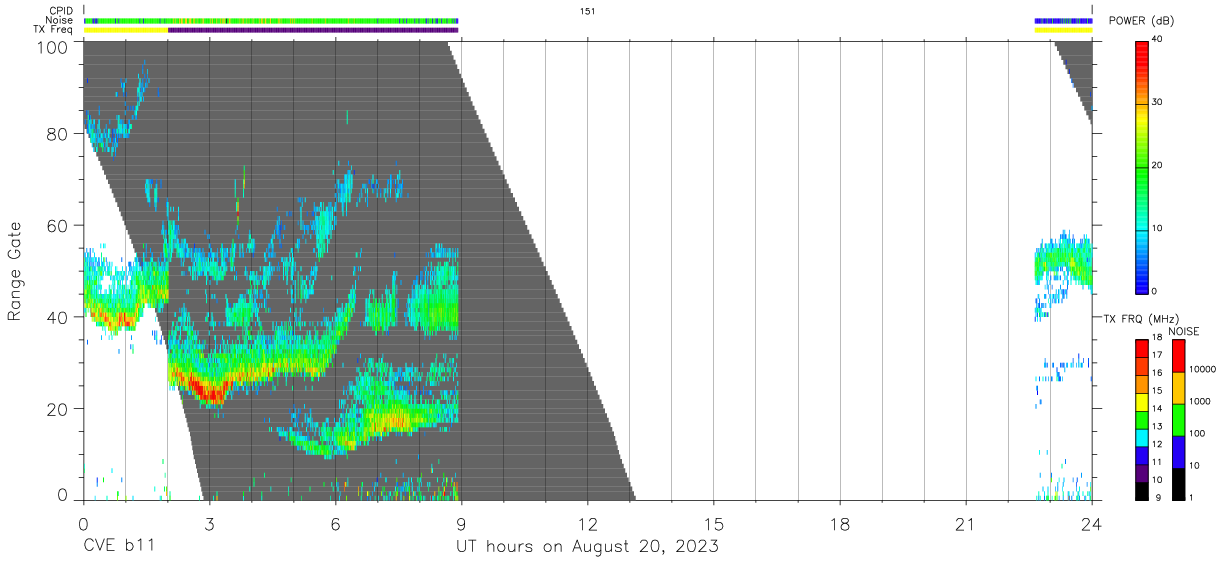Click the 30 label on POWER colorbar
This screenshot has width=1228, height=567.
click(1157, 102)
